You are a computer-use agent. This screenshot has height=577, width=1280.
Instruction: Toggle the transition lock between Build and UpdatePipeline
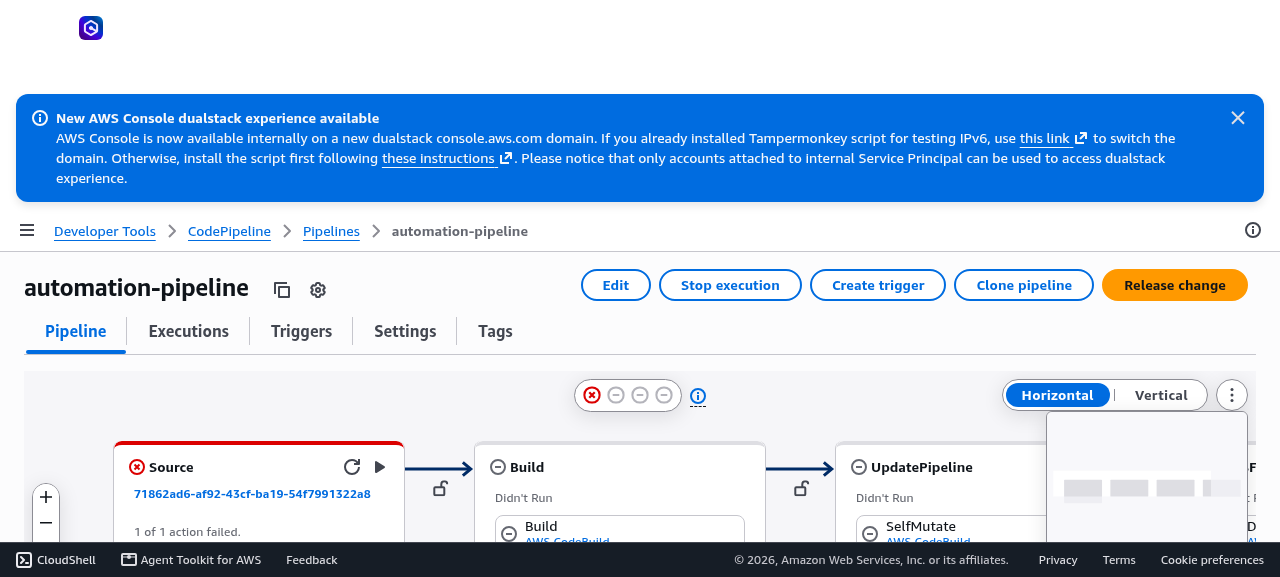[x=801, y=488]
